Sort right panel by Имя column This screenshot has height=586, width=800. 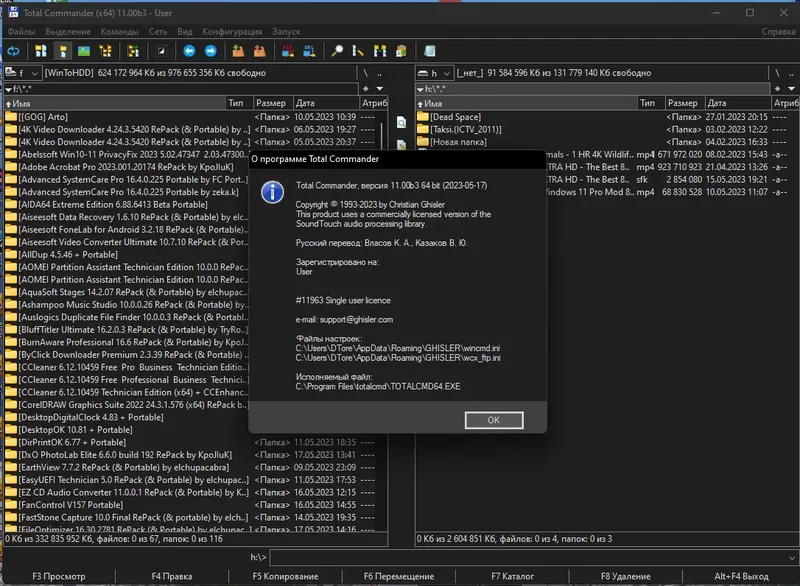527,103
